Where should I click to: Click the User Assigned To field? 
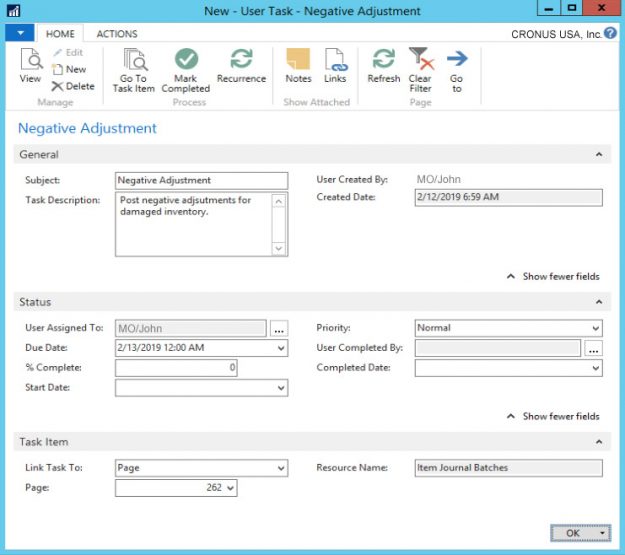point(191,329)
